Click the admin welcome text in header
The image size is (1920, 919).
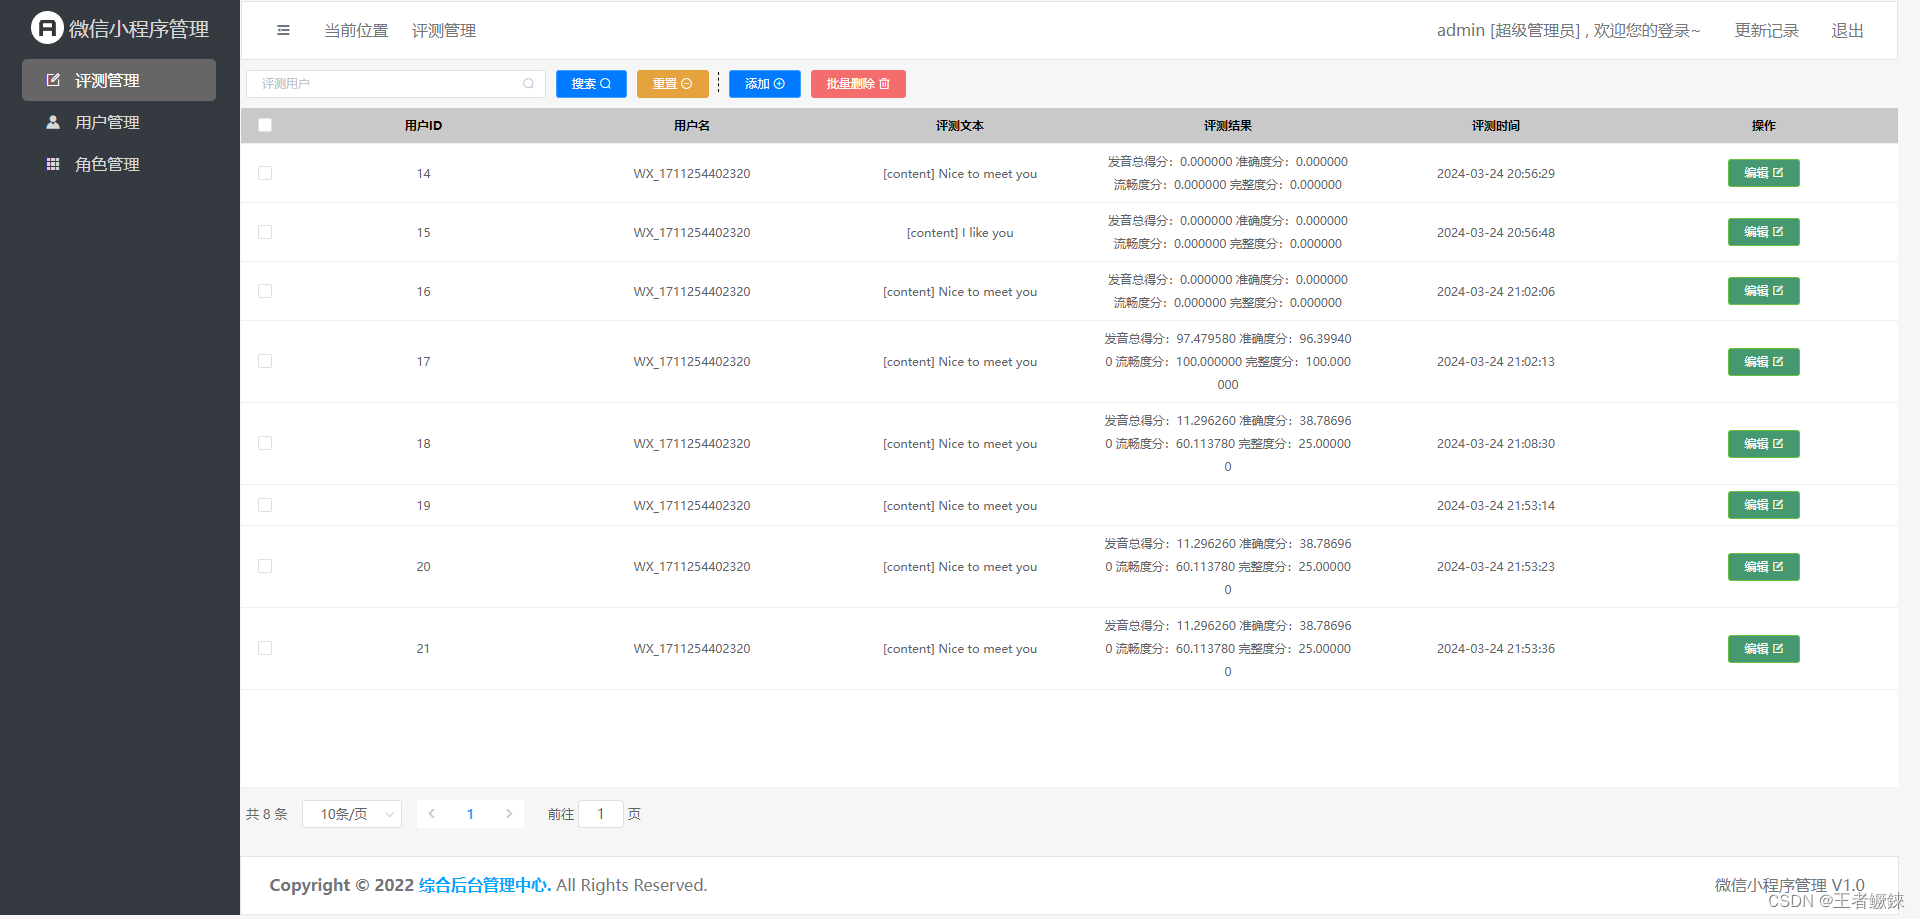1568,31
